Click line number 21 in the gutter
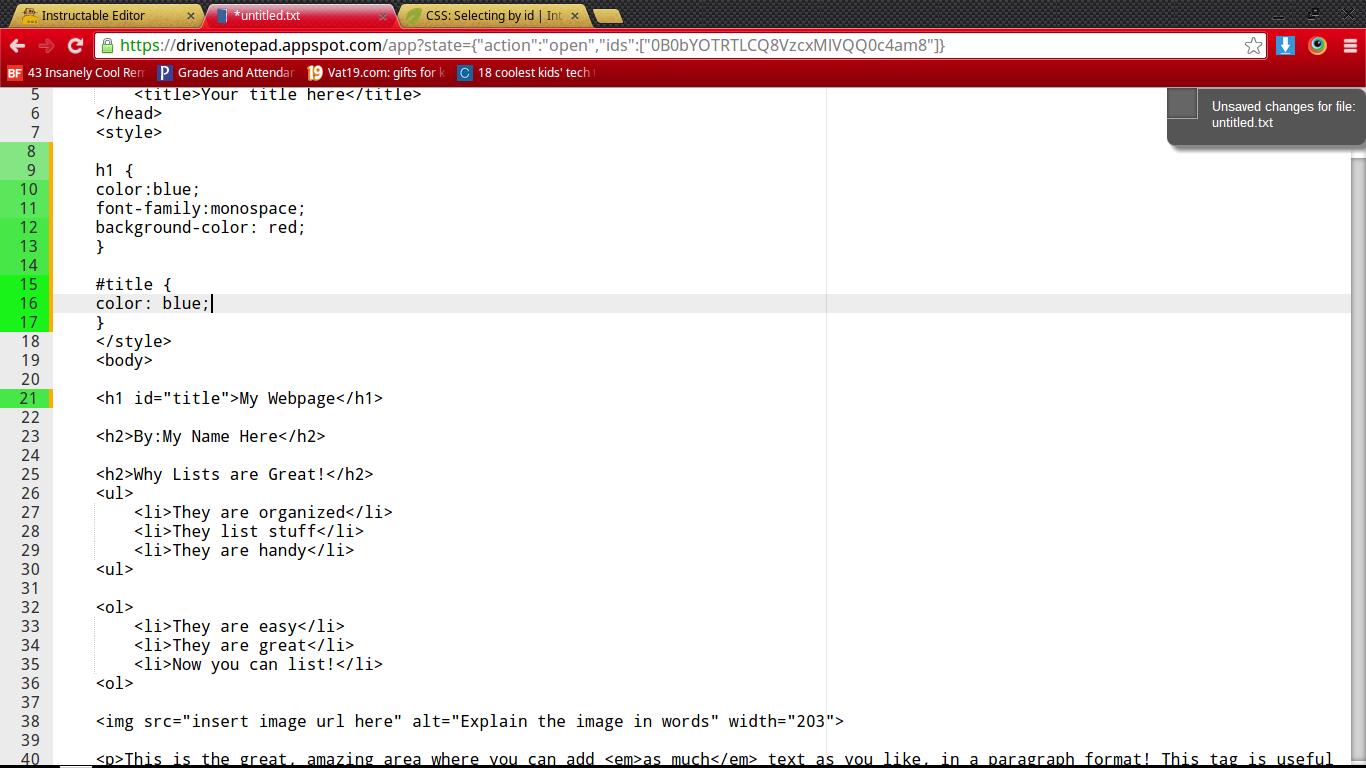Screen dimensions: 1366x768 tap(28, 399)
